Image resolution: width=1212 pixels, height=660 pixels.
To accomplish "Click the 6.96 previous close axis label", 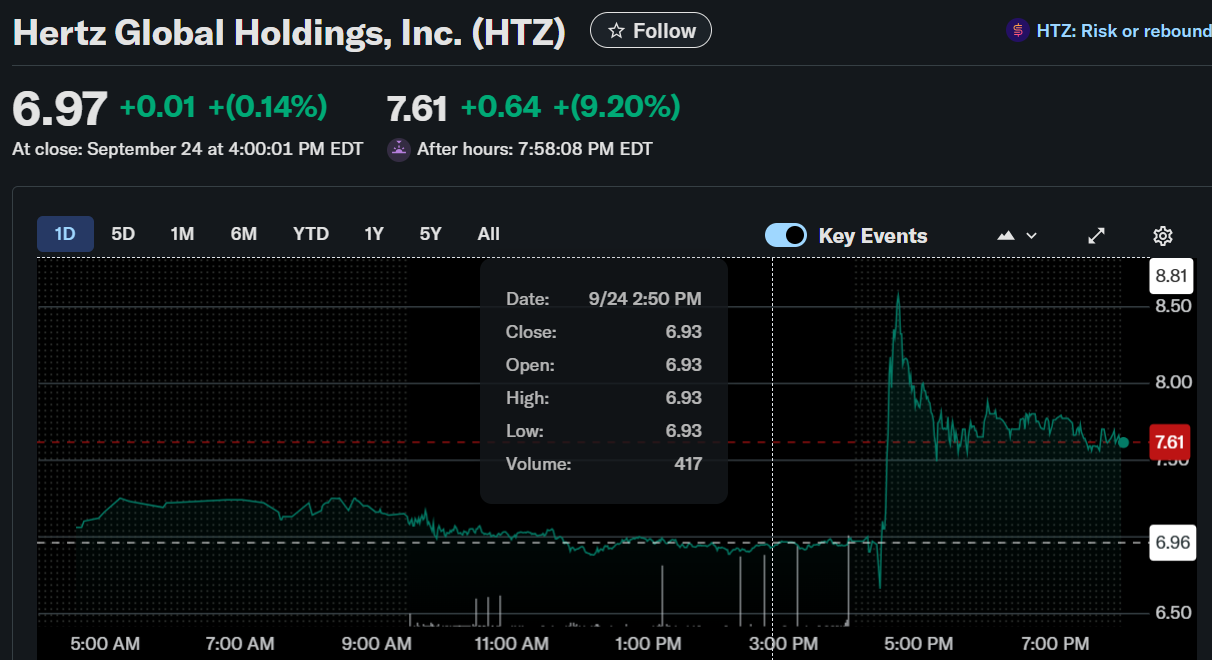I will (1172, 542).
